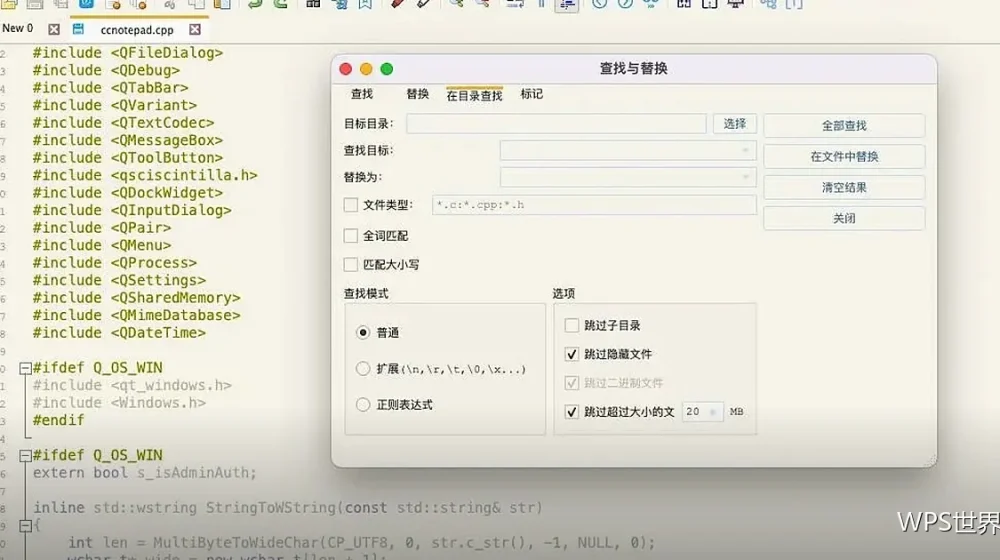
Task: Close the New 0 tab
Action: (54, 29)
